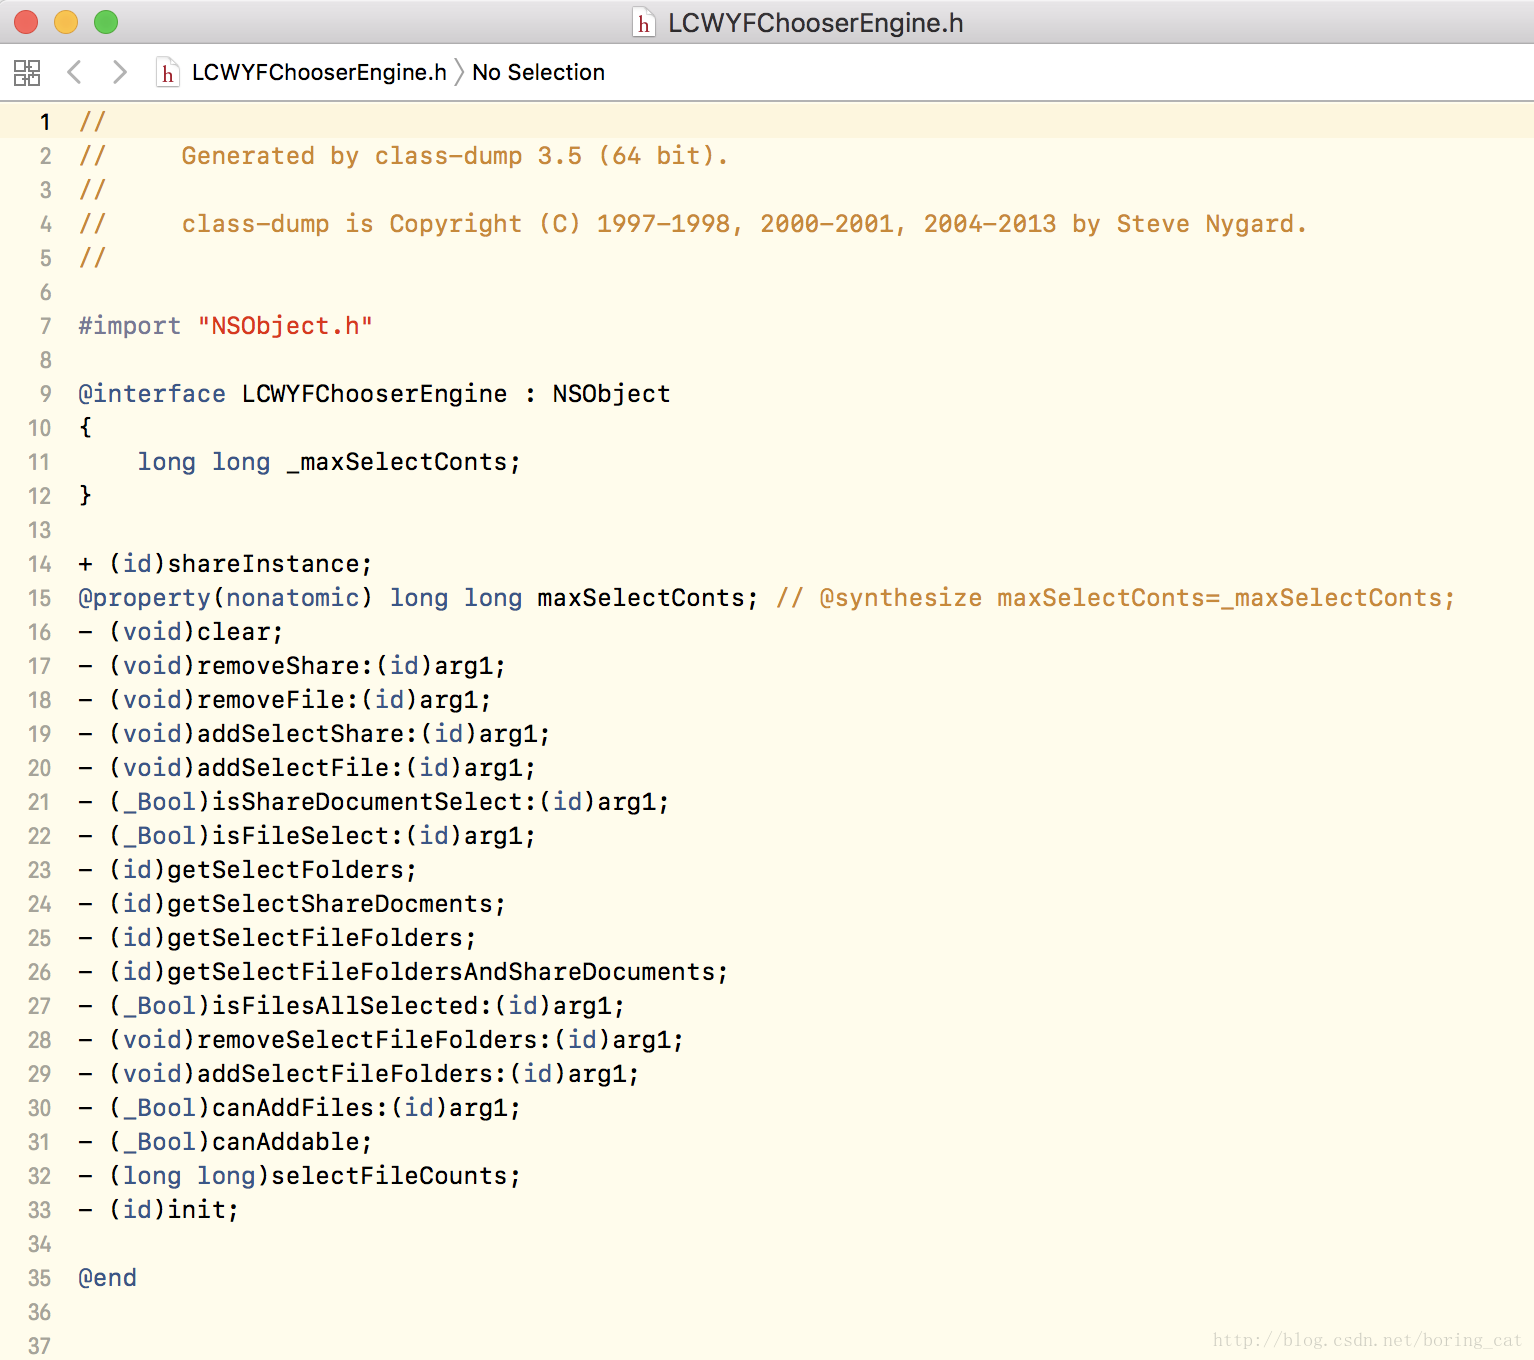Click the class name LCWYFChooserEngine in code

(374, 394)
